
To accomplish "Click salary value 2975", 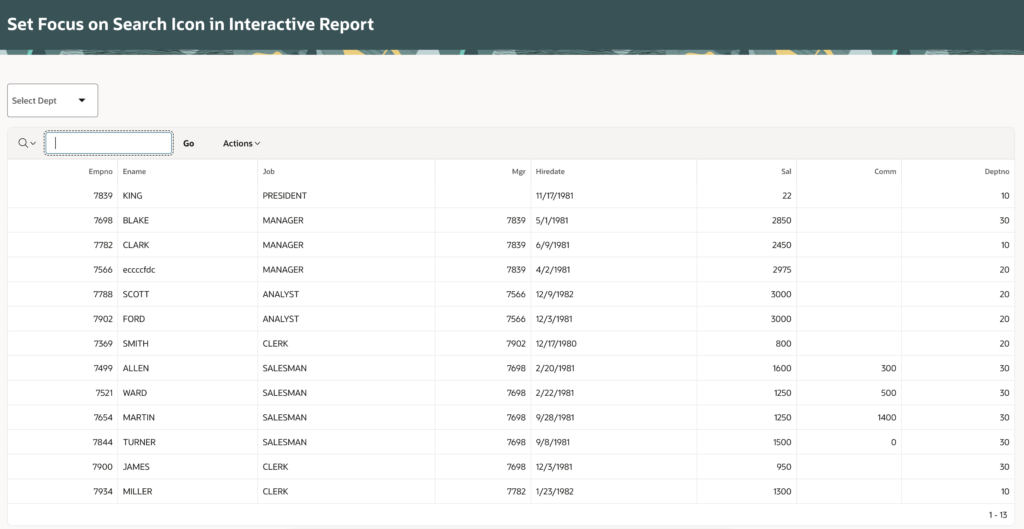I will click(x=781, y=270).
